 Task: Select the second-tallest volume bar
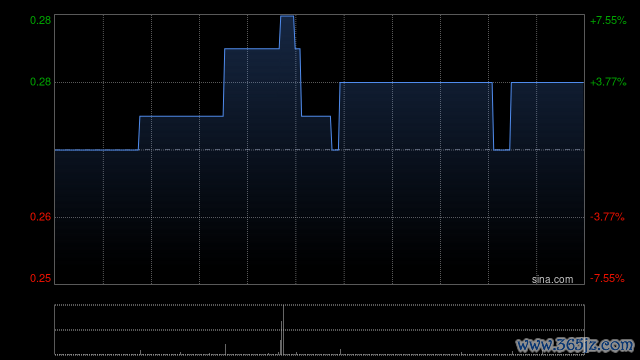281,338
